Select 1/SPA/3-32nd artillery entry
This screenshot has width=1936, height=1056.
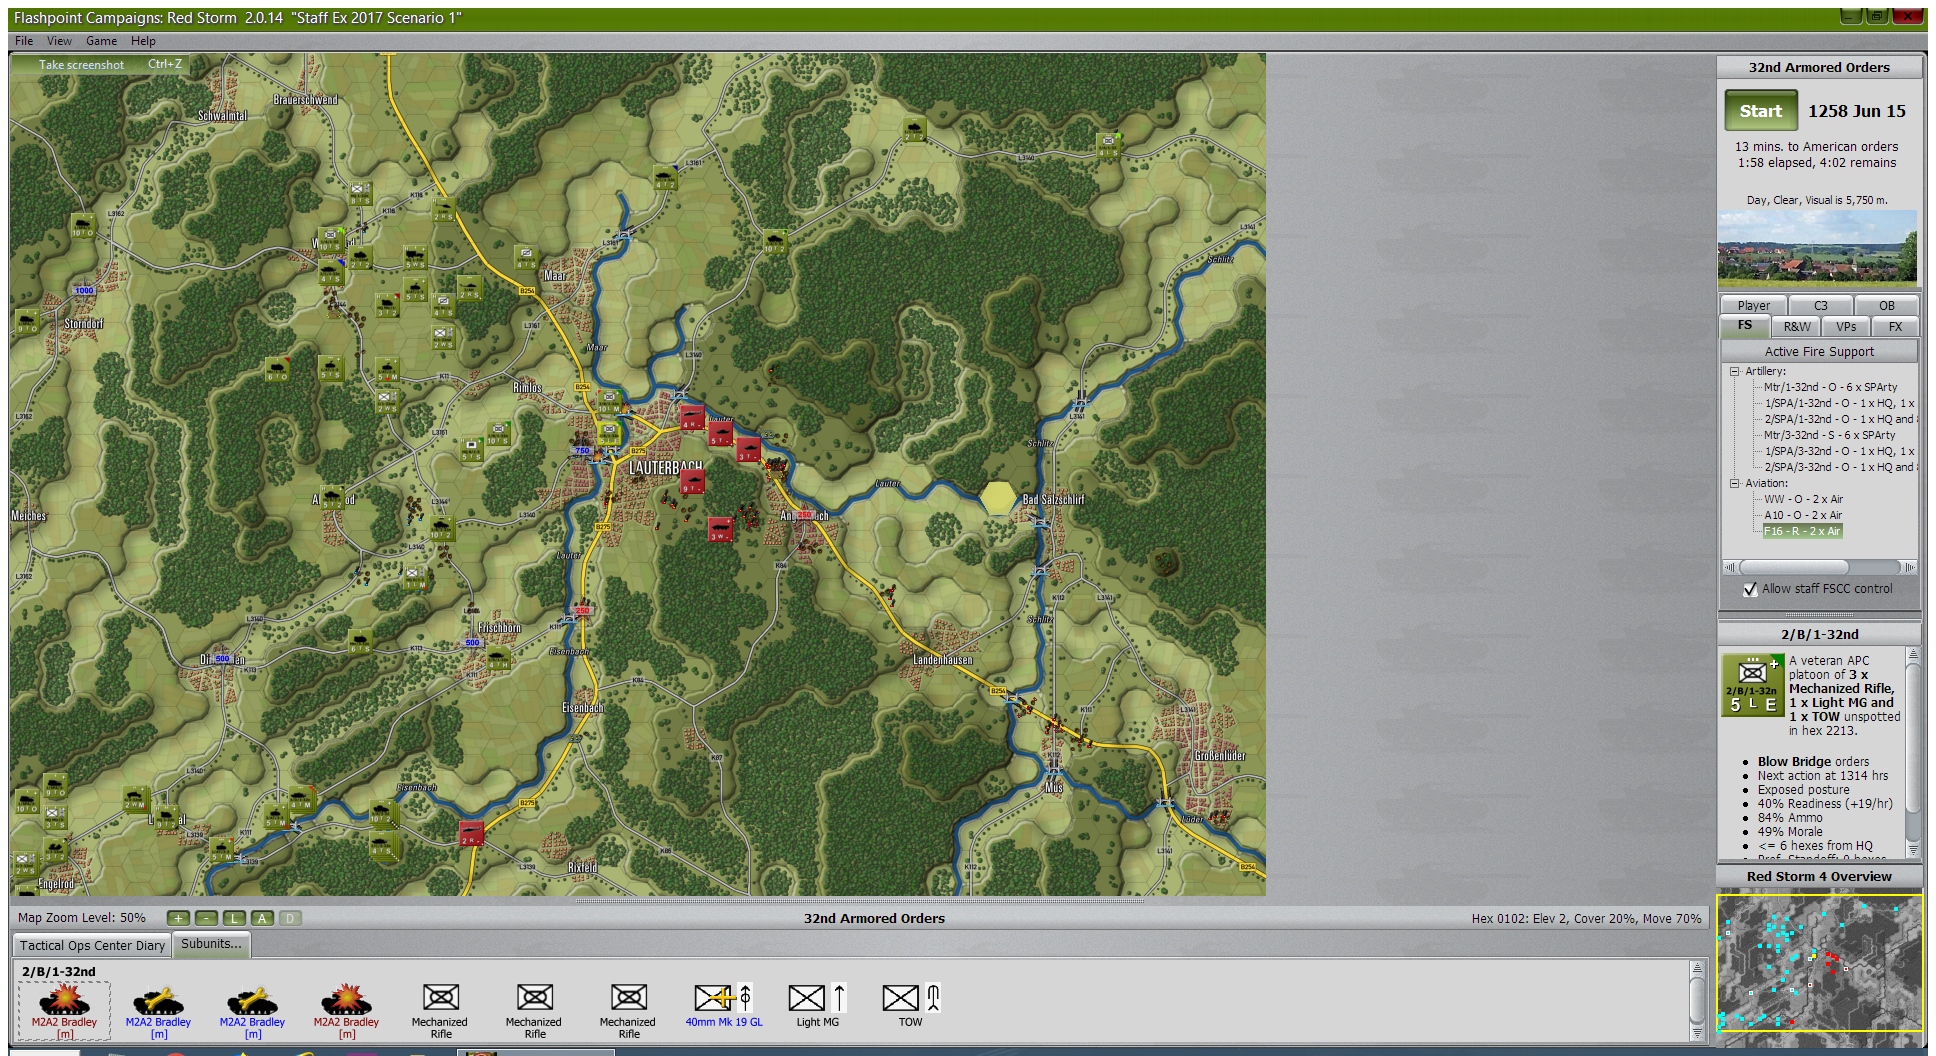[x=1839, y=451]
